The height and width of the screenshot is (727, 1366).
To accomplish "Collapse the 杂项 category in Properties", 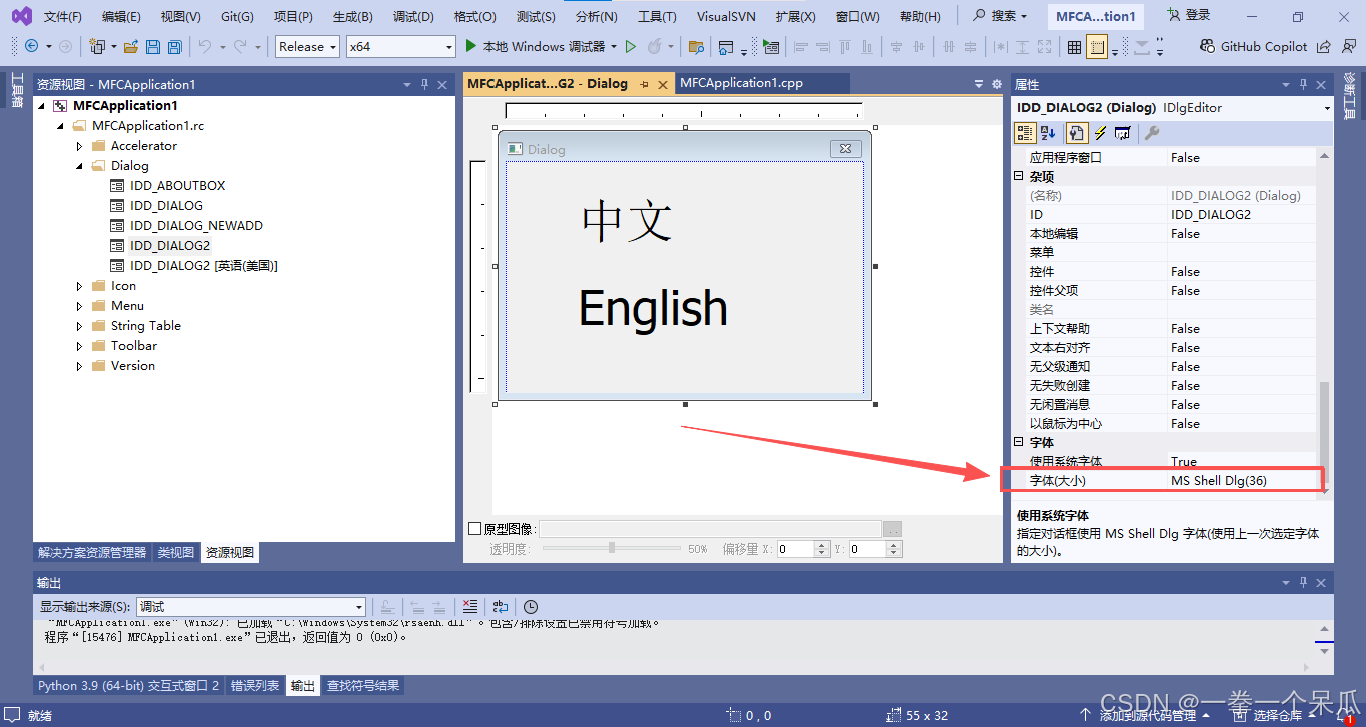I will [1019, 176].
